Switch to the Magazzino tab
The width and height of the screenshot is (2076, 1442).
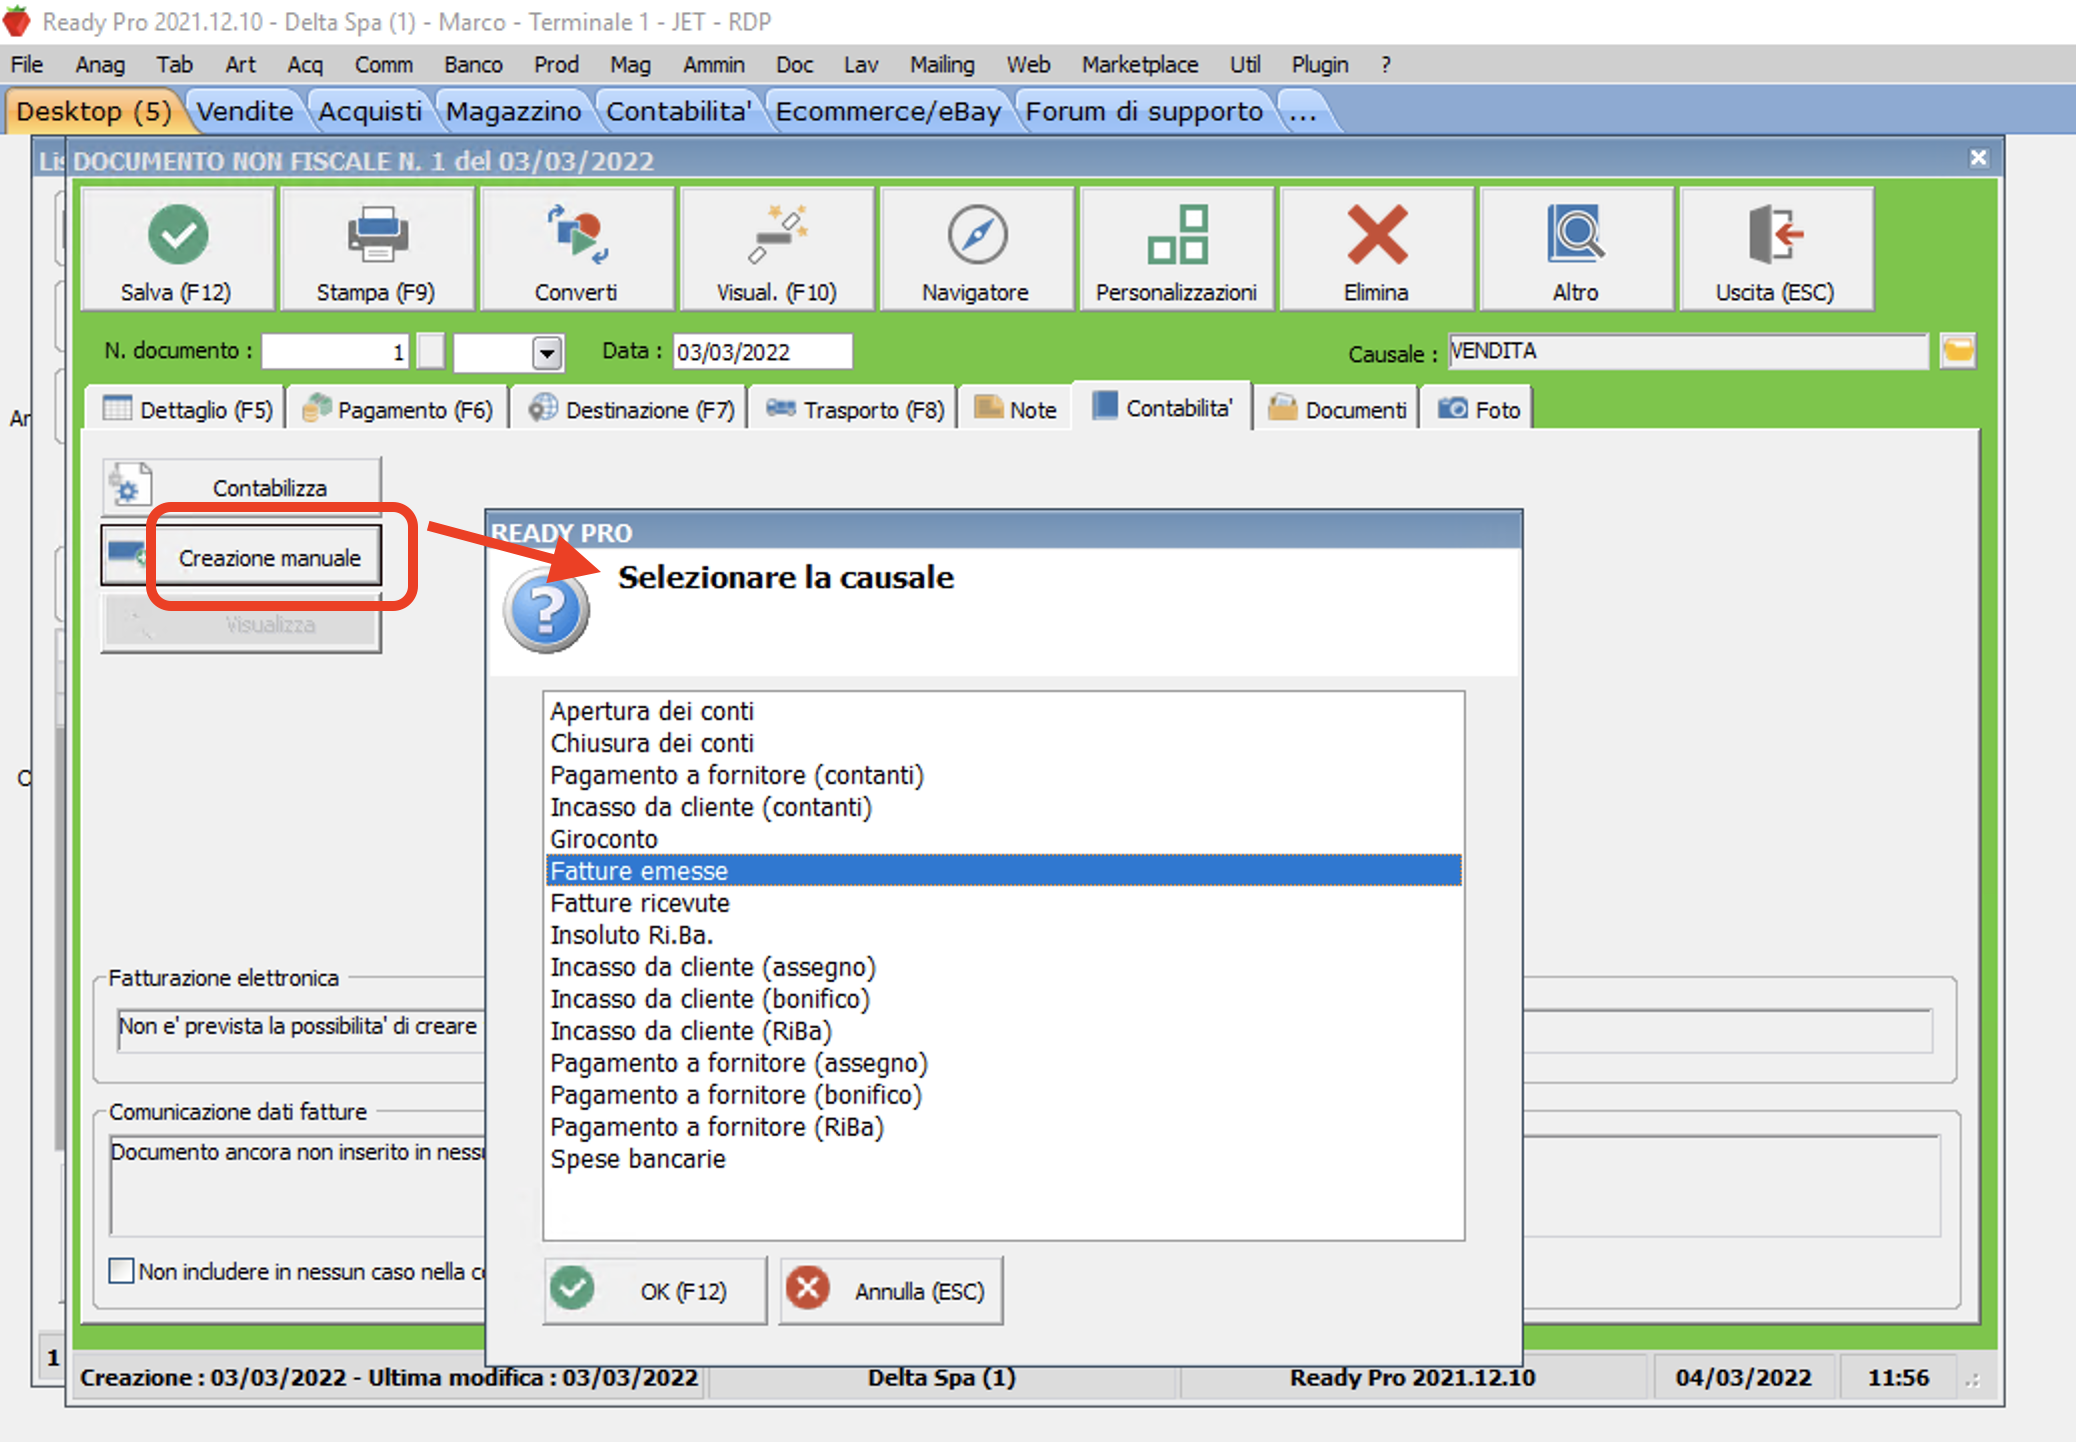(513, 111)
